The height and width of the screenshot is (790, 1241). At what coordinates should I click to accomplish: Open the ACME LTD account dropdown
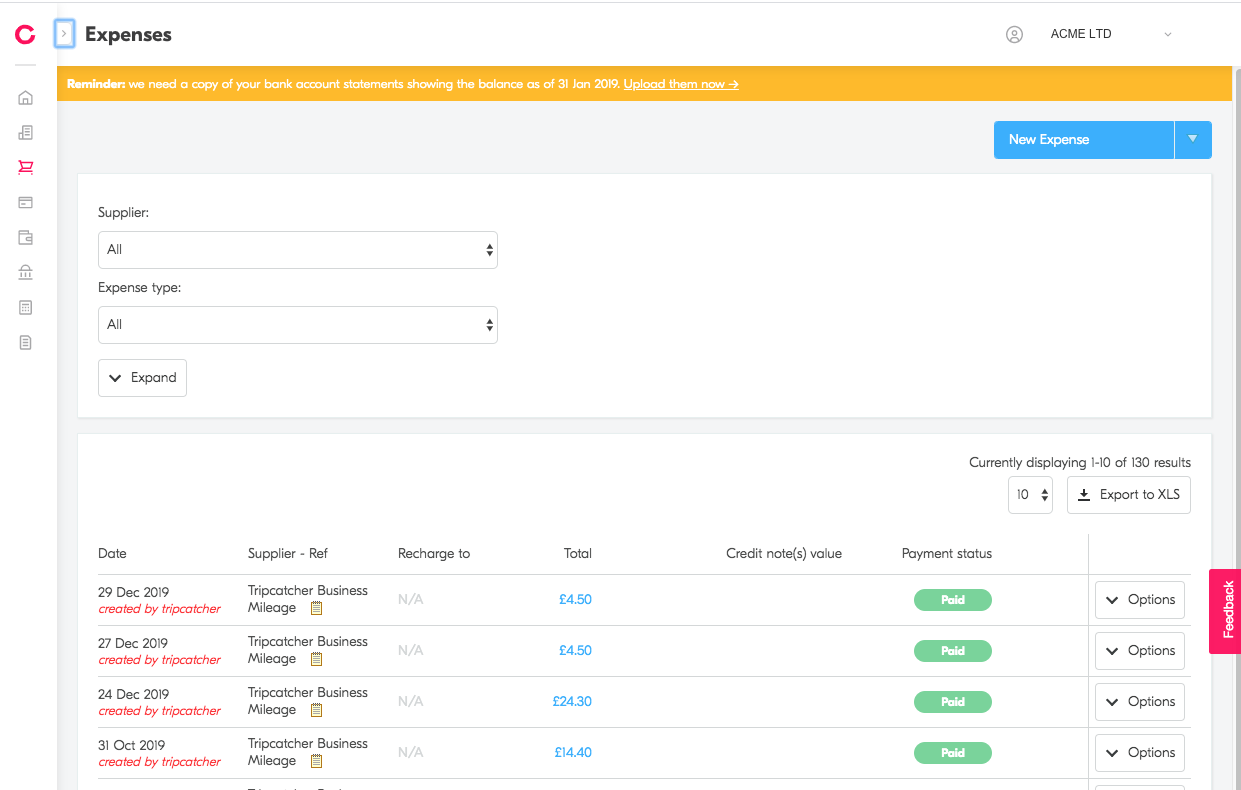coord(1110,34)
